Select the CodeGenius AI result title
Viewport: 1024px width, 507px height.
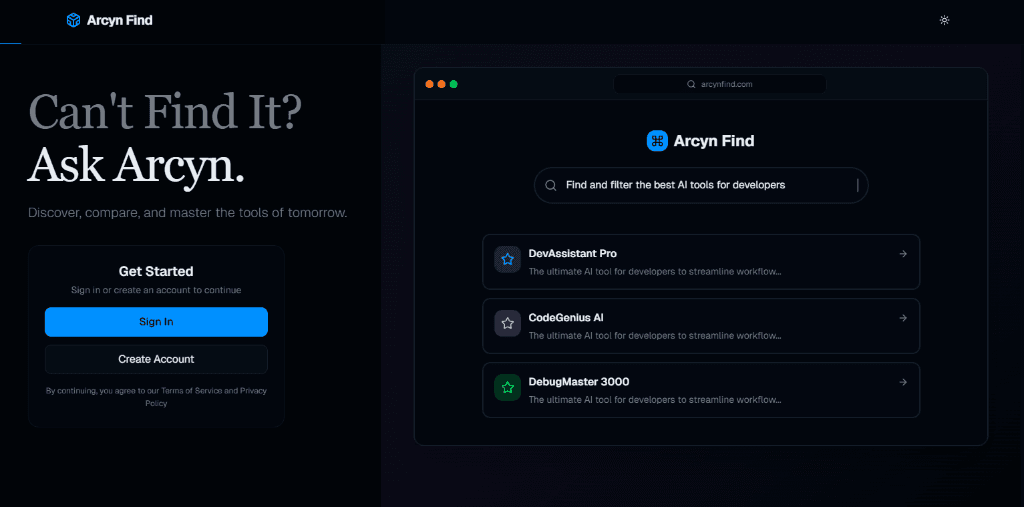coord(565,318)
